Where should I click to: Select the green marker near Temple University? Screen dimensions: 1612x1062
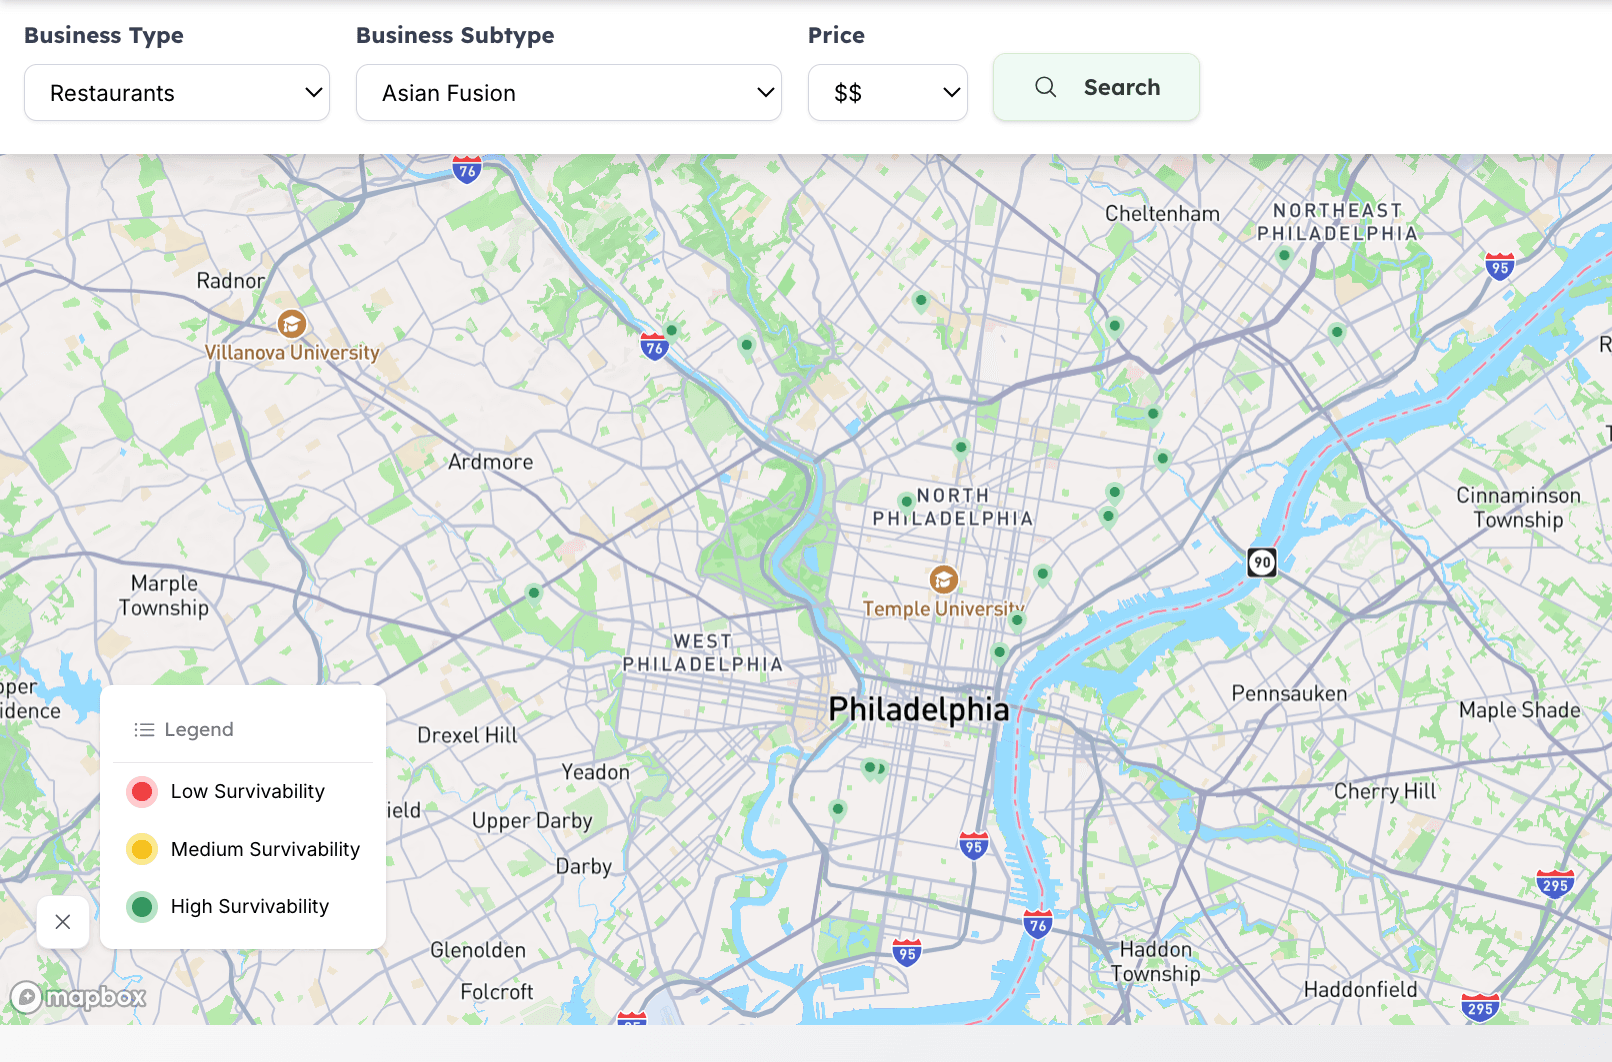1017,619
